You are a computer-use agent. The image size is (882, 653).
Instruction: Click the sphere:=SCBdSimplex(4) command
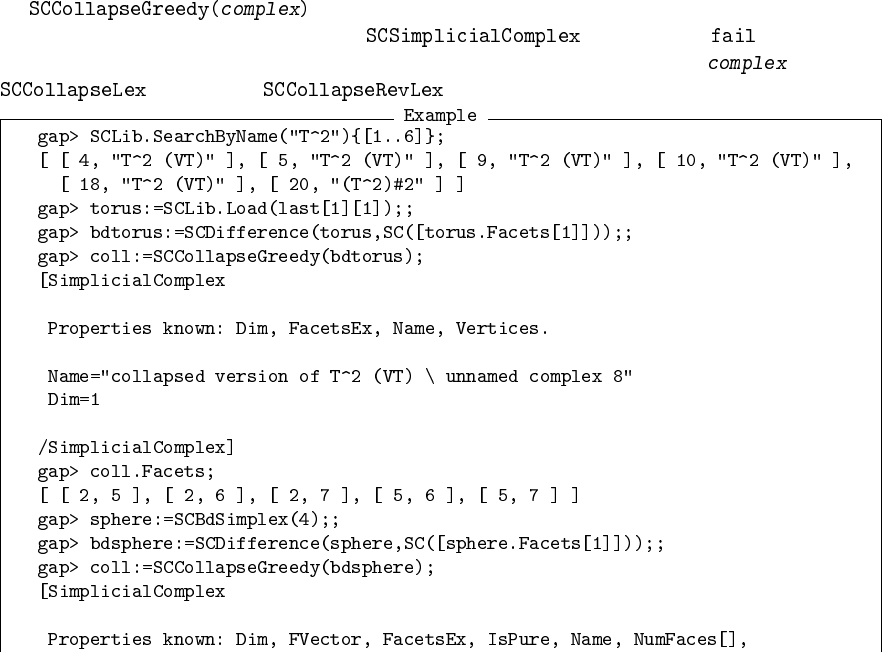[x=188, y=520]
